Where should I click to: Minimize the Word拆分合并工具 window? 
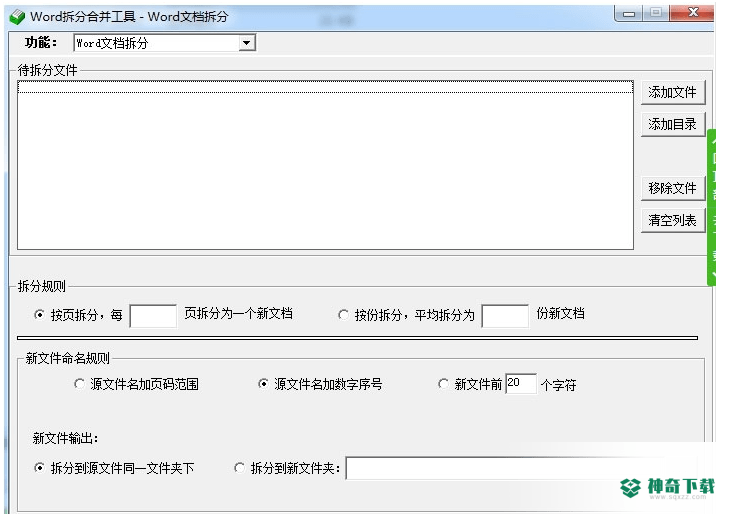629,13
